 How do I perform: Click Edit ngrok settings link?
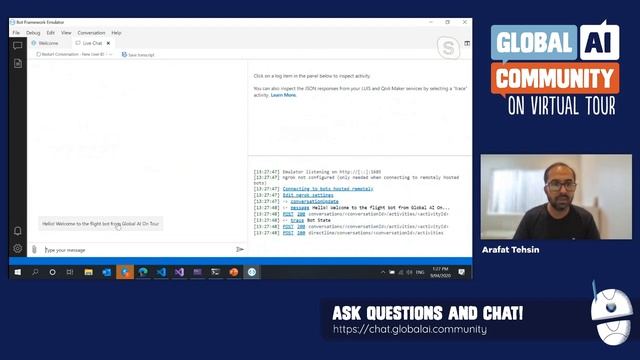(x=308, y=195)
